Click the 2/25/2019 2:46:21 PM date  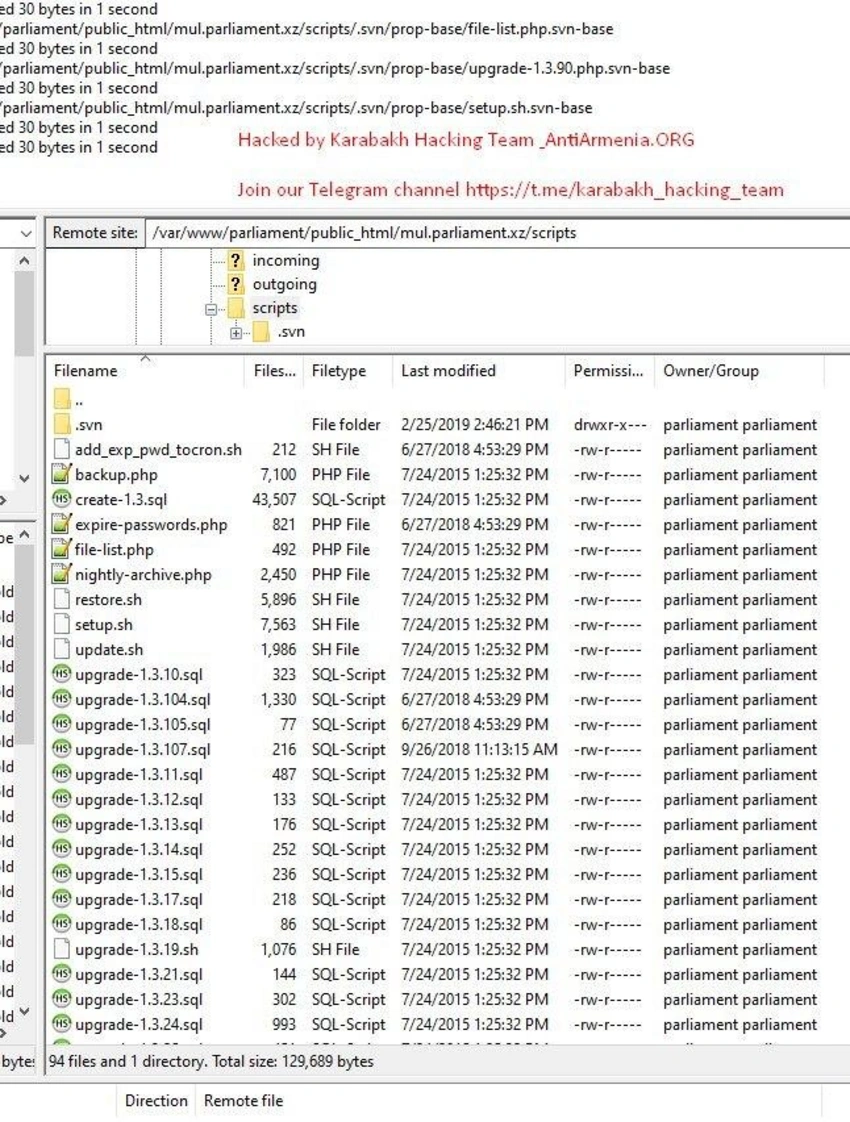475,424
